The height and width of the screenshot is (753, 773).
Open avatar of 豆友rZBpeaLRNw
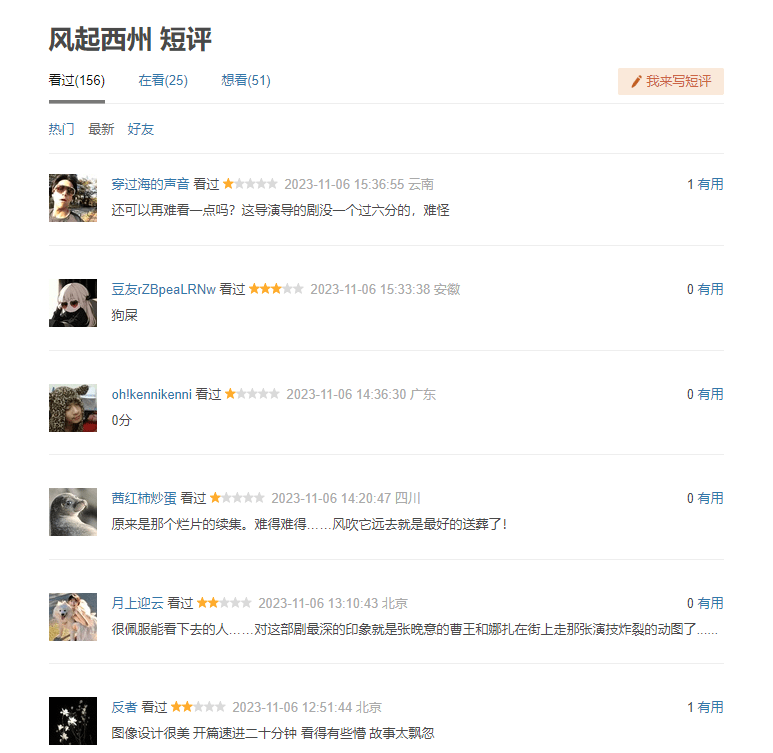pos(73,303)
